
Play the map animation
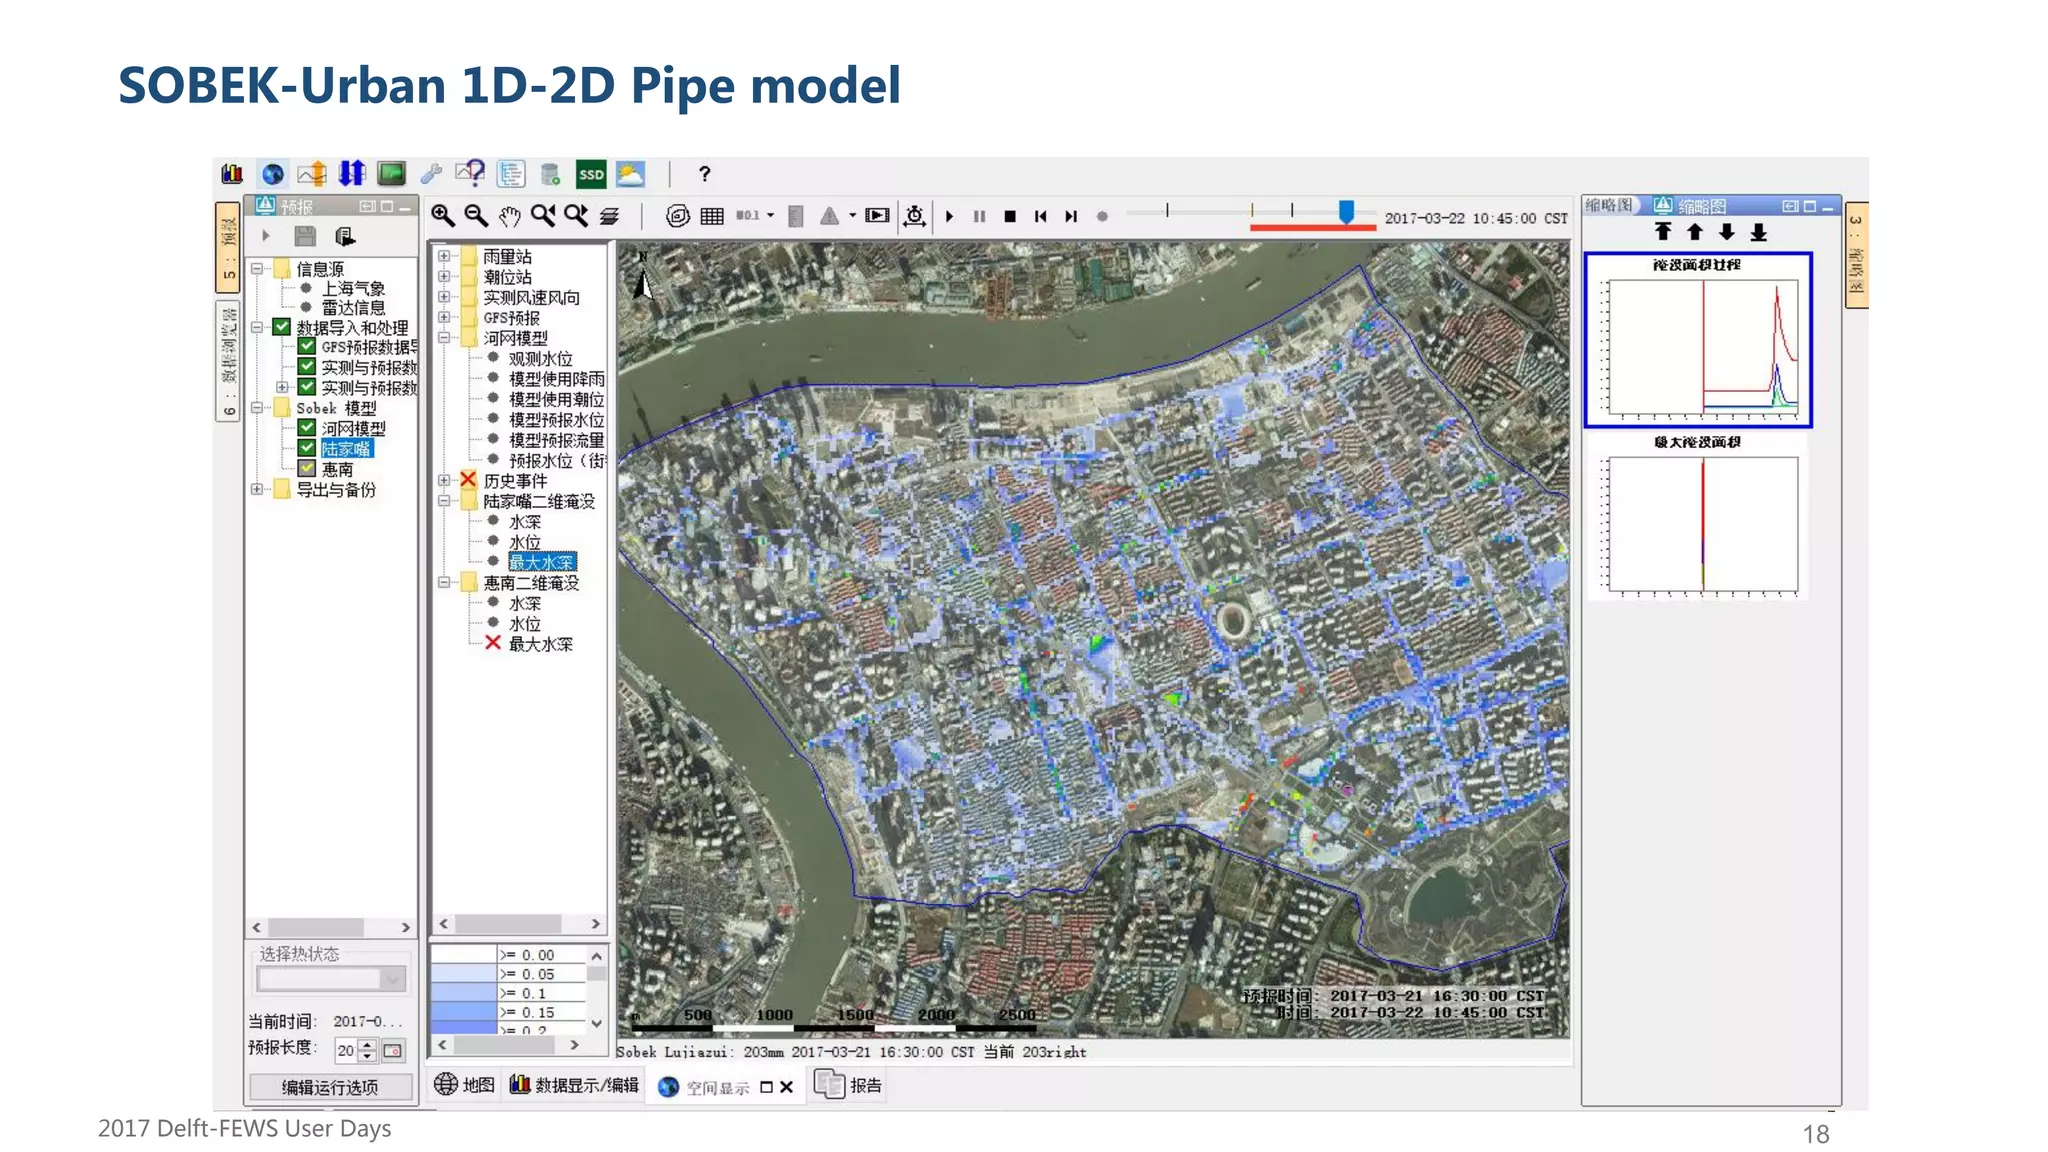(949, 216)
